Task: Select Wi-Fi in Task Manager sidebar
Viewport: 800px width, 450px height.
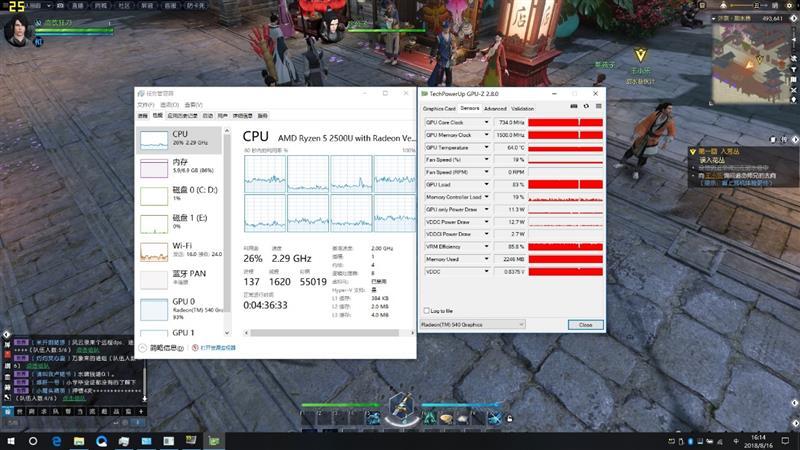Action: [180, 251]
